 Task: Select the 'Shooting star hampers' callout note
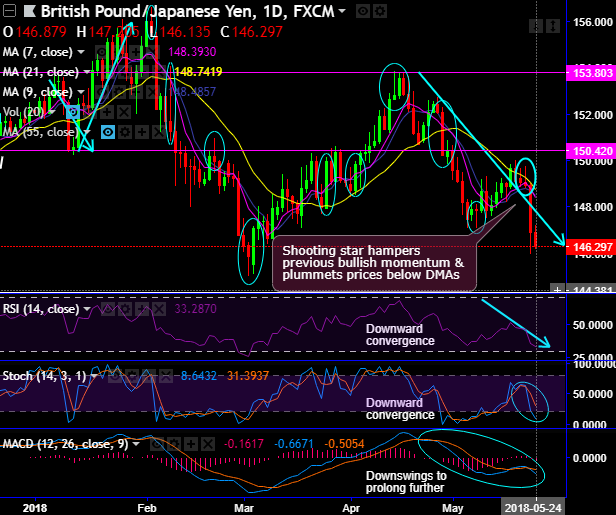[x=374, y=263]
